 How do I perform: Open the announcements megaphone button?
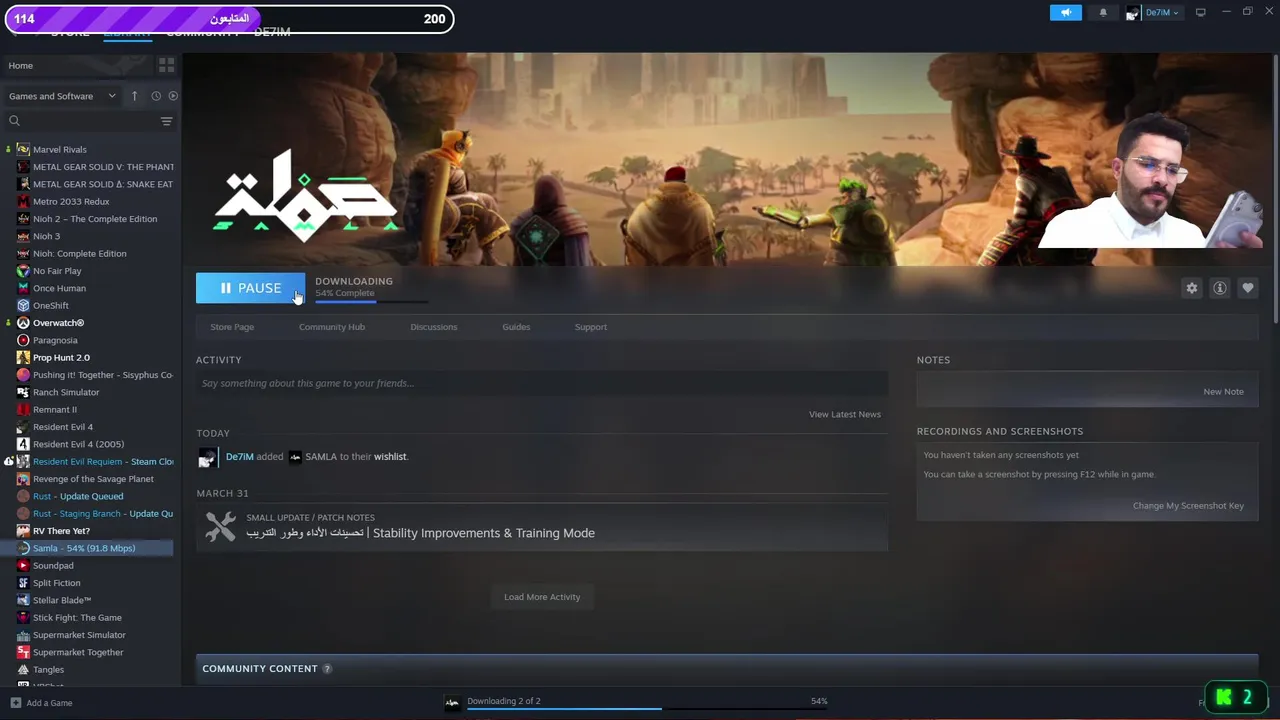(1065, 12)
